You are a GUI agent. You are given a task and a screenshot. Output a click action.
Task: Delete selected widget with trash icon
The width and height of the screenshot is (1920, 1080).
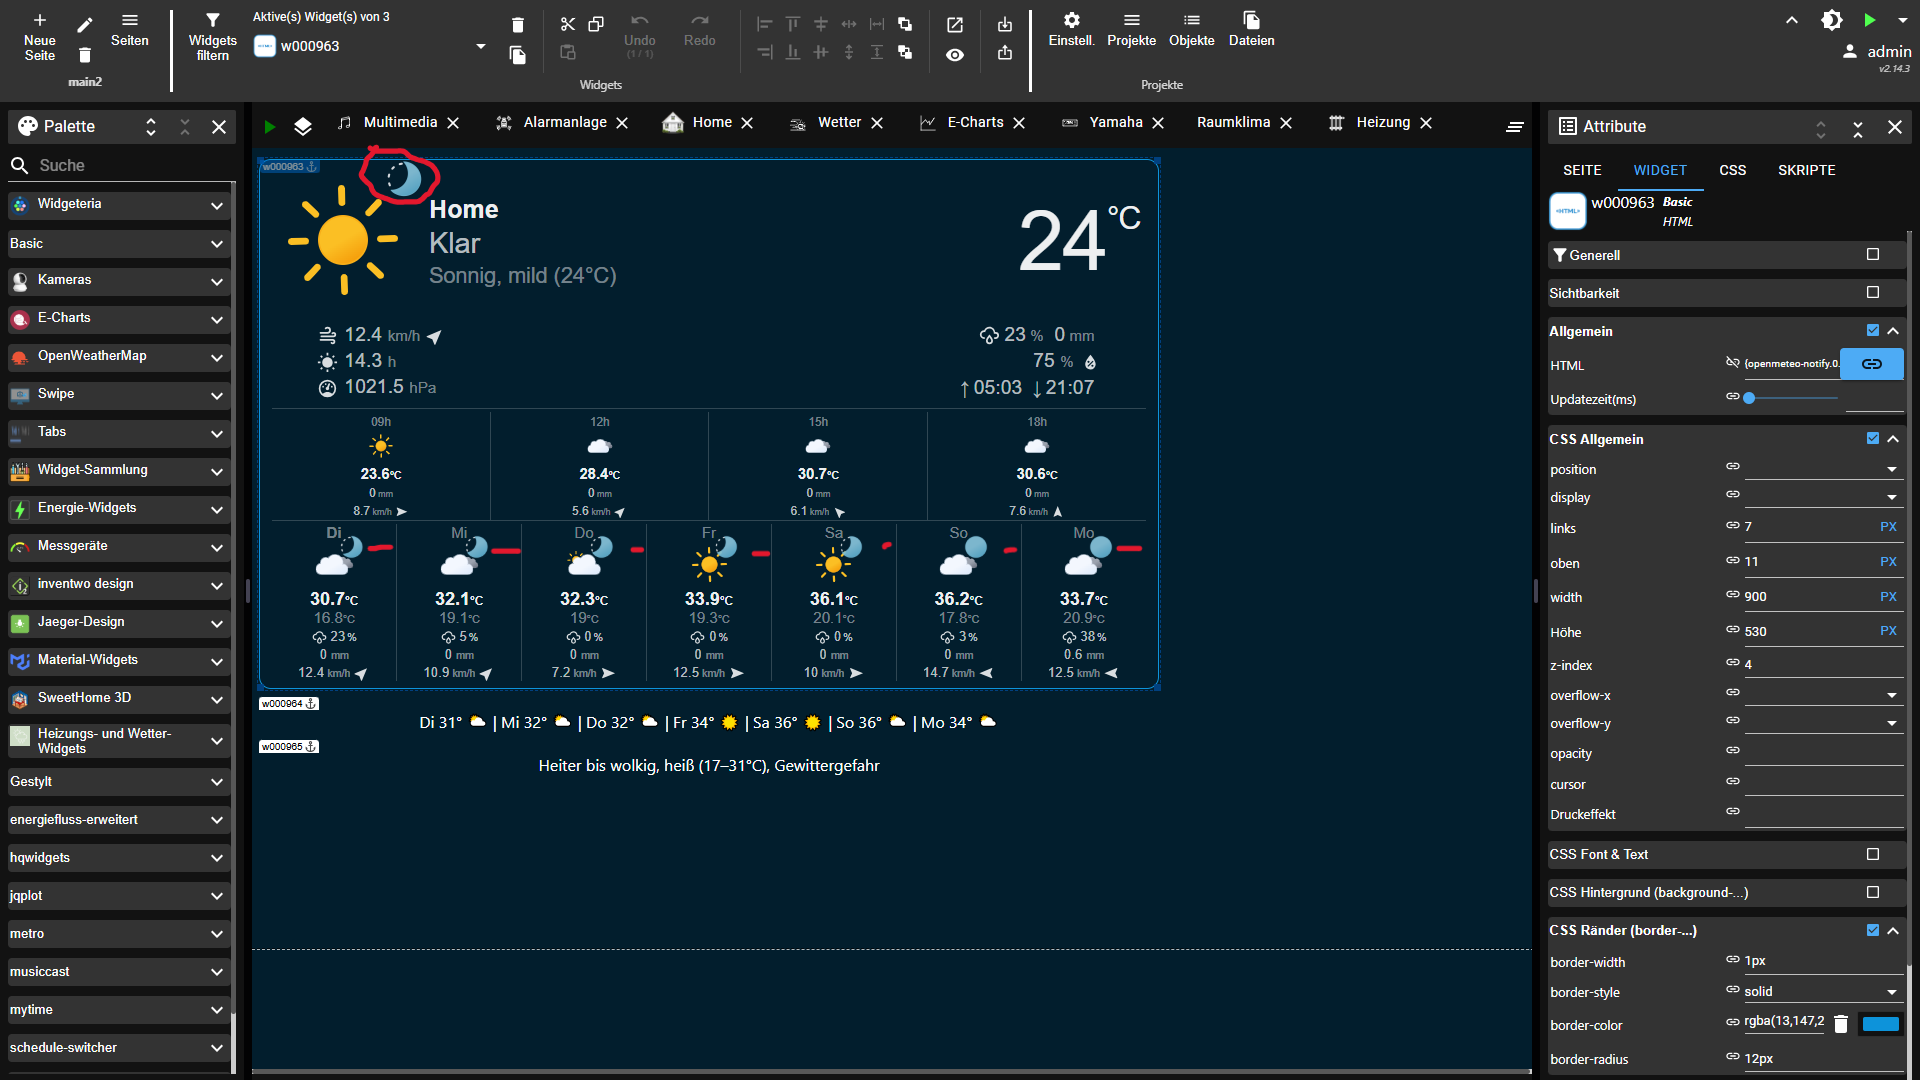(x=517, y=25)
